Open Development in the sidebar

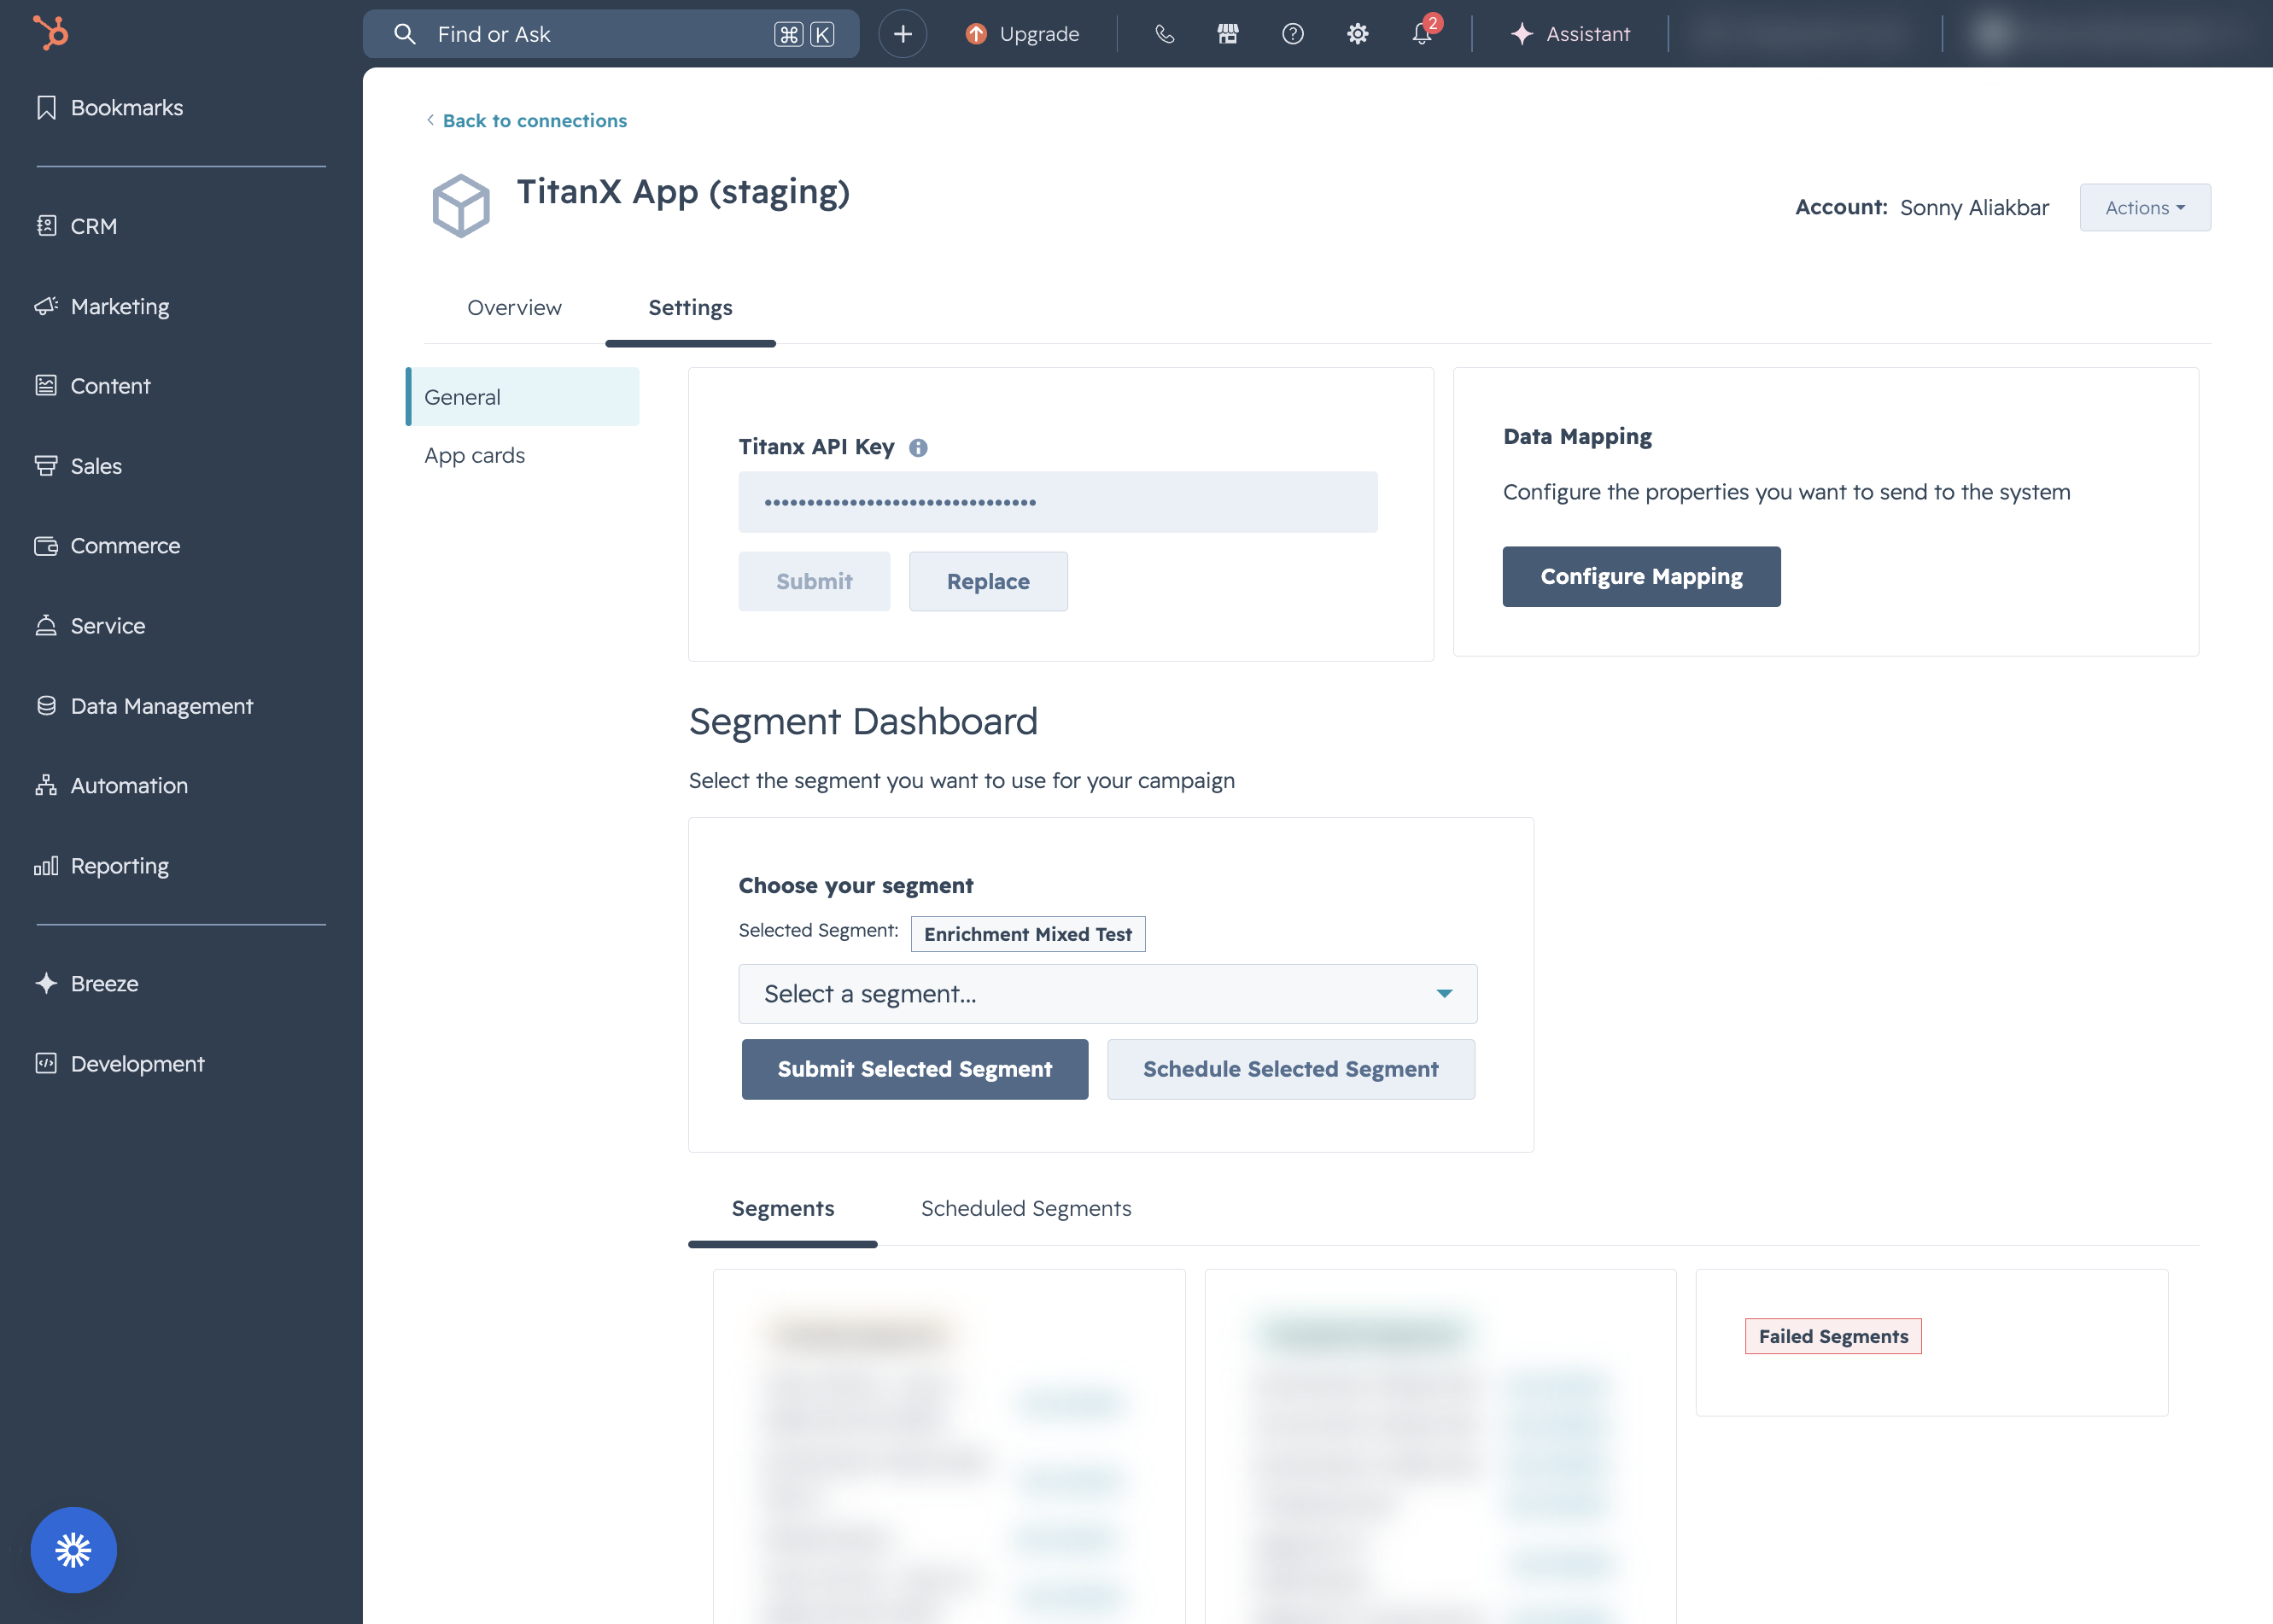point(120,1064)
